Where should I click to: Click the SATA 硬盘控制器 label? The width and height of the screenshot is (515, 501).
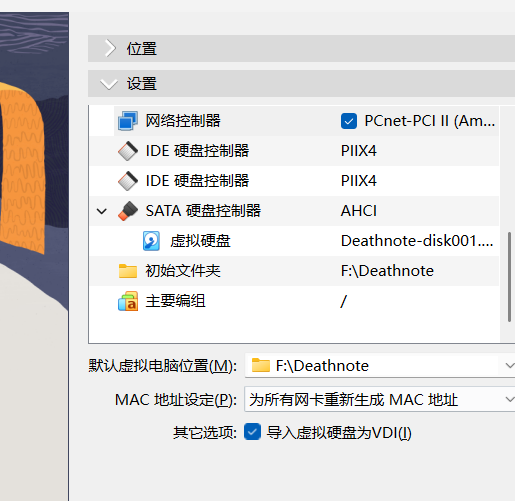(x=203, y=211)
